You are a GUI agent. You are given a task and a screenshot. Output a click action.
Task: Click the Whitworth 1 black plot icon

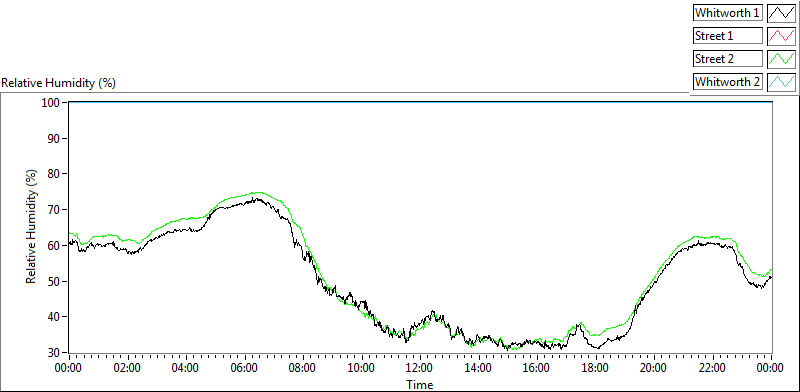[x=782, y=13]
